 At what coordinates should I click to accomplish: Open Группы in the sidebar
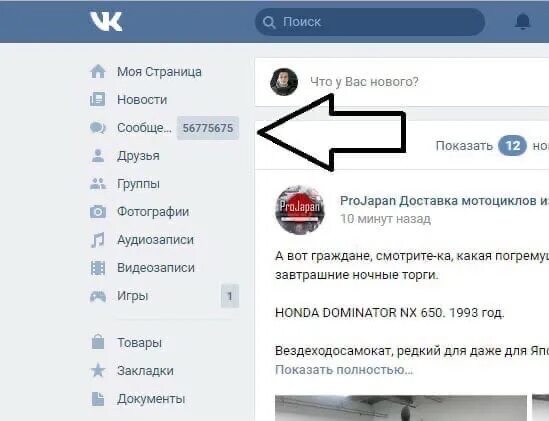click(x=138, y=184)
